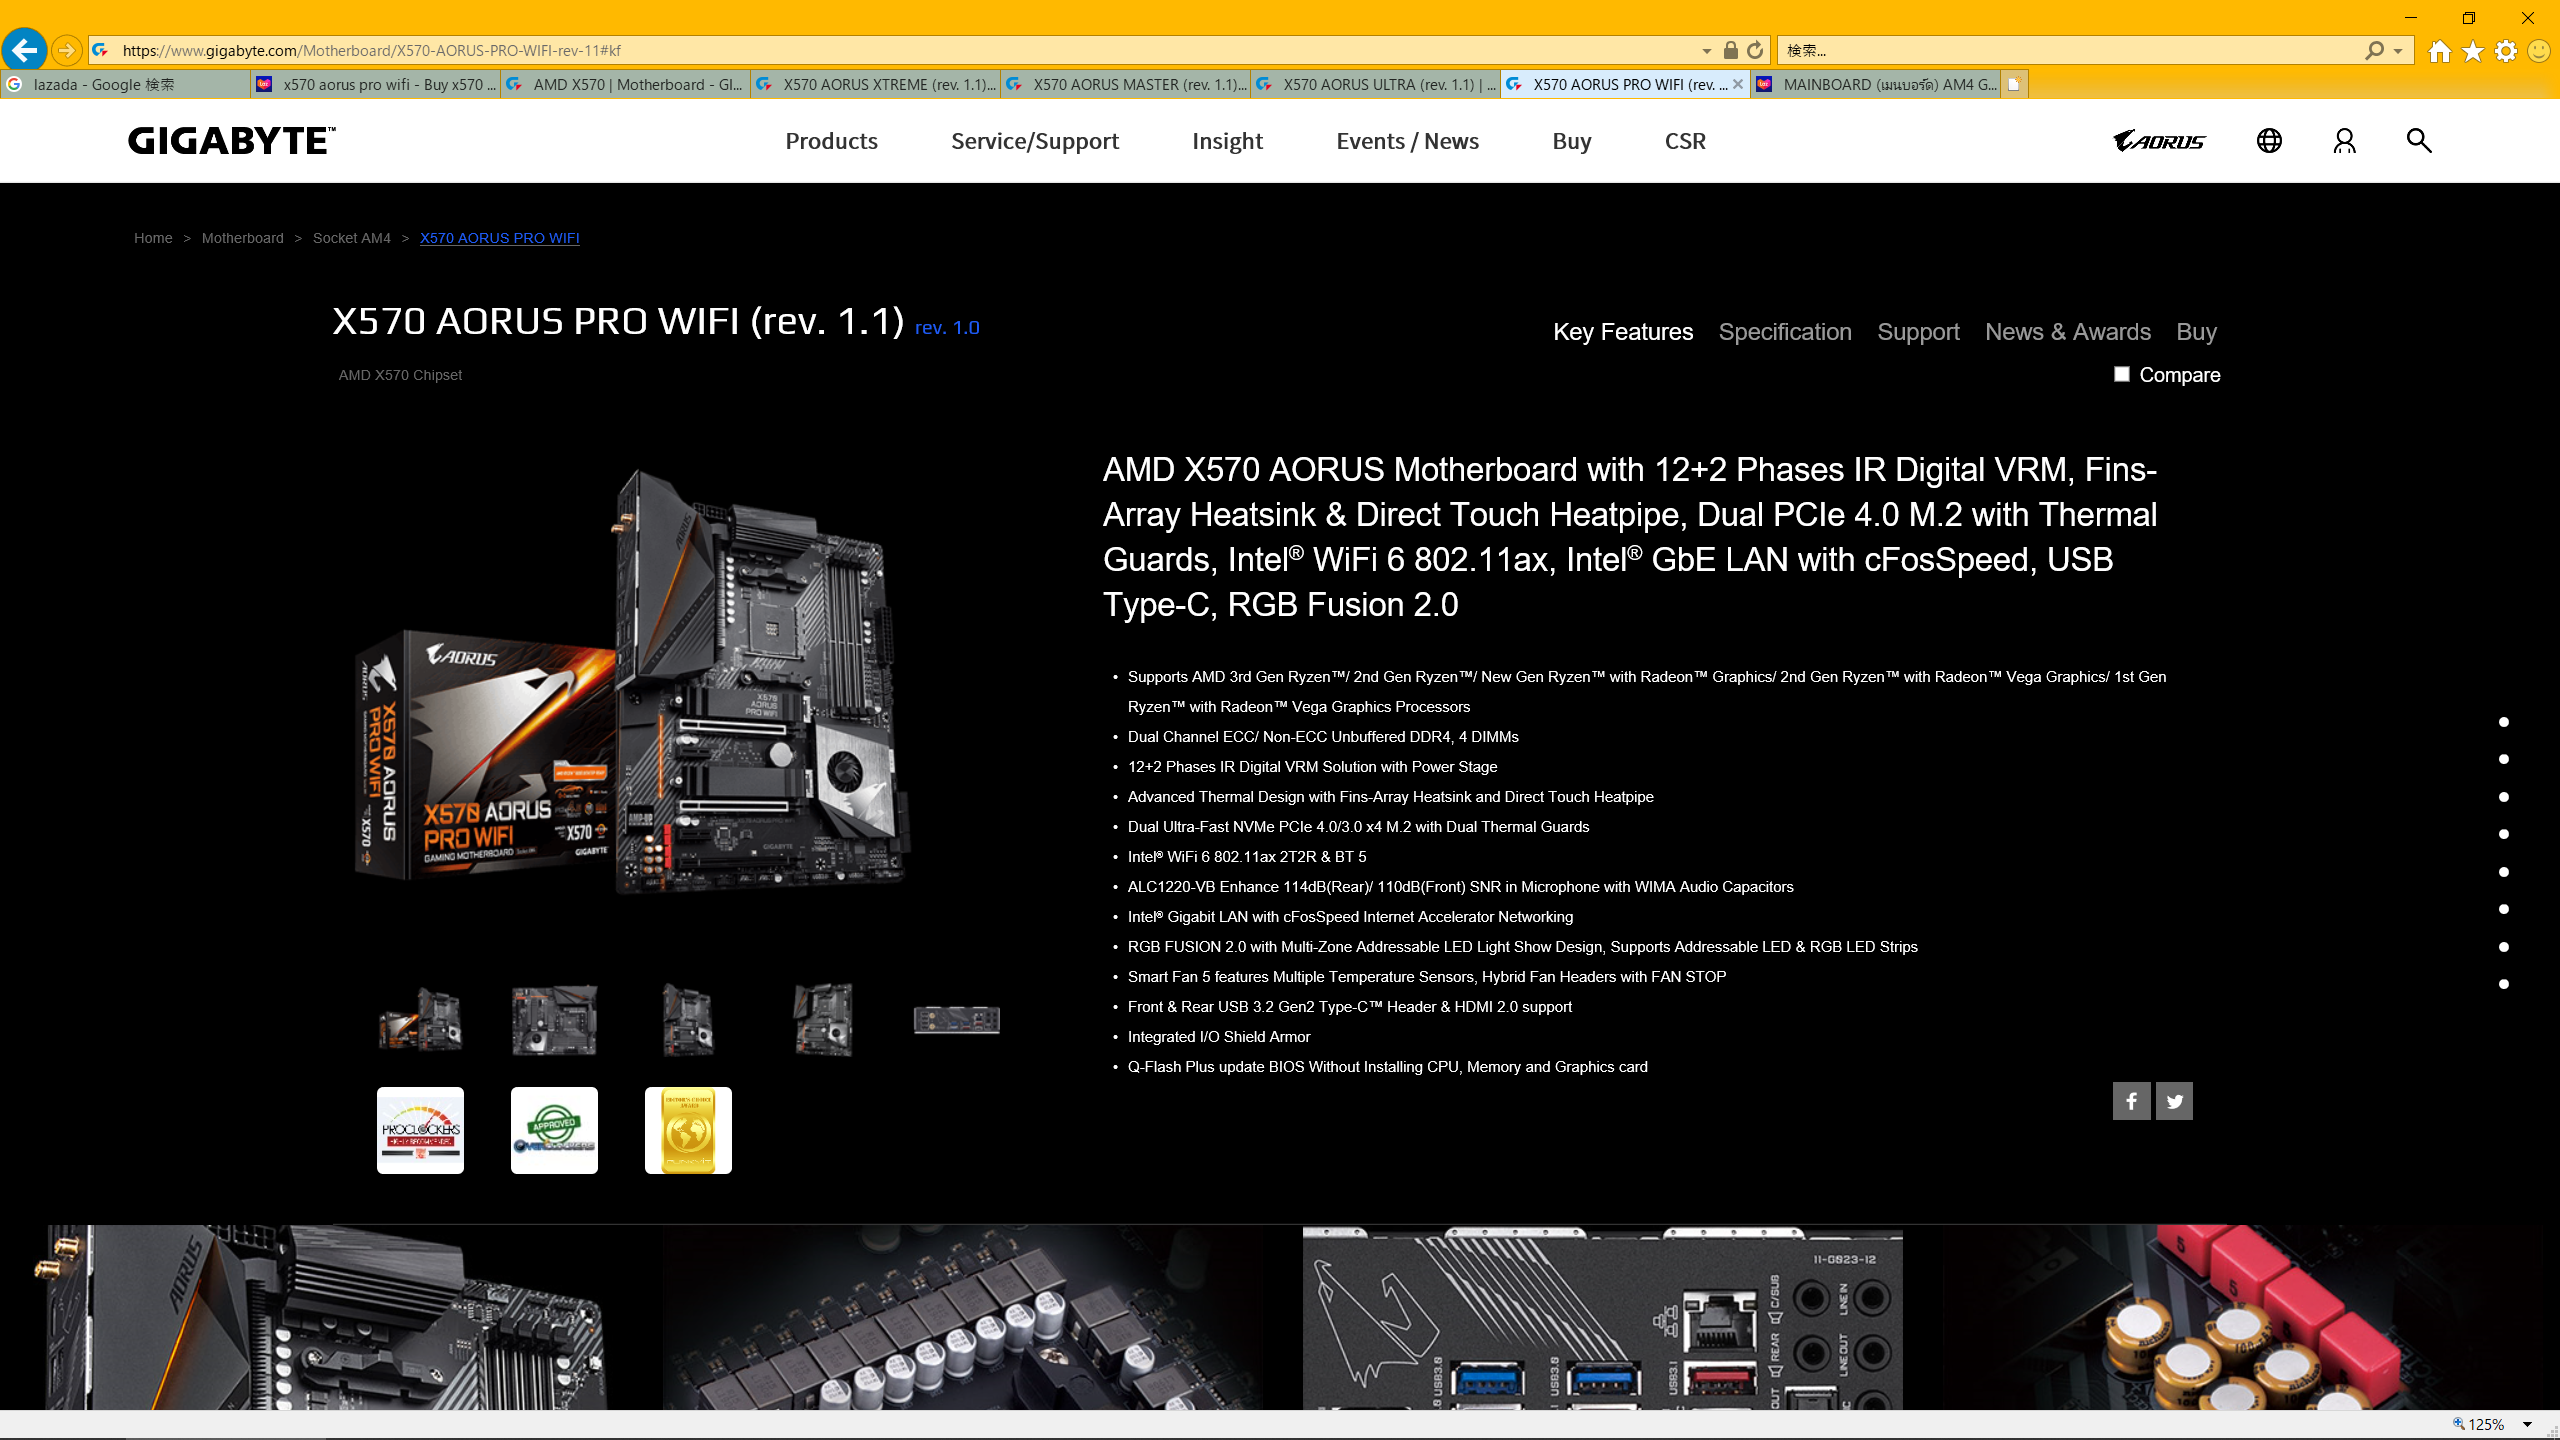
Task: Go back with the browser back arrow
Action: coord(25,49)
